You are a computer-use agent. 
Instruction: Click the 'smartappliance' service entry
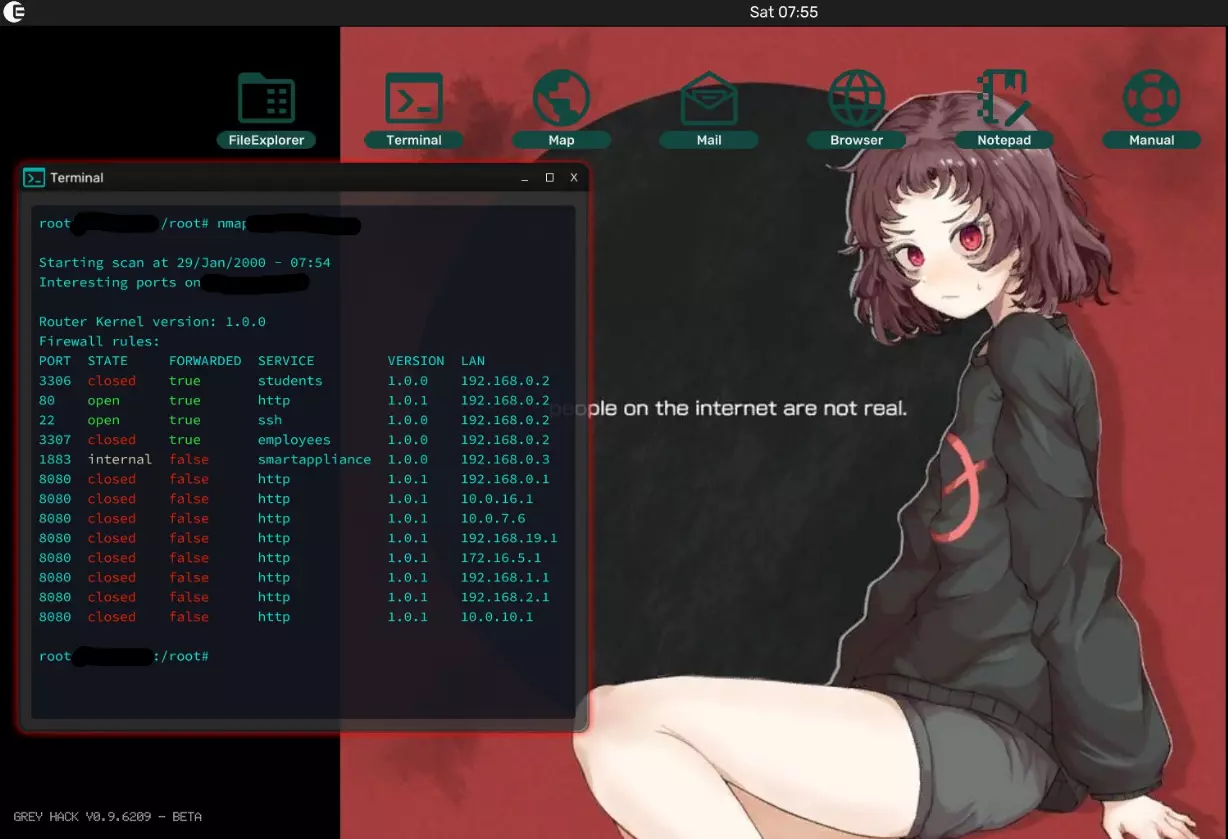(x=314, y=460)
